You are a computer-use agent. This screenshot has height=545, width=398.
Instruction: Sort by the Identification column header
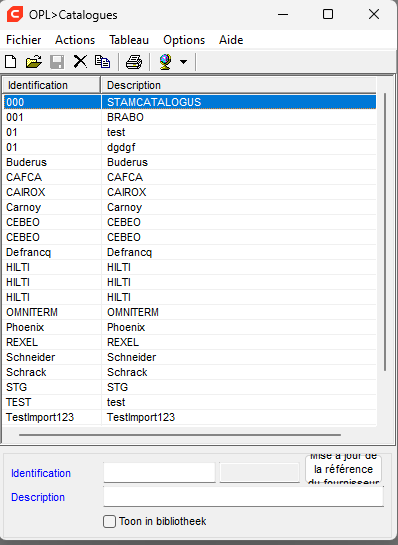[52, 85]
